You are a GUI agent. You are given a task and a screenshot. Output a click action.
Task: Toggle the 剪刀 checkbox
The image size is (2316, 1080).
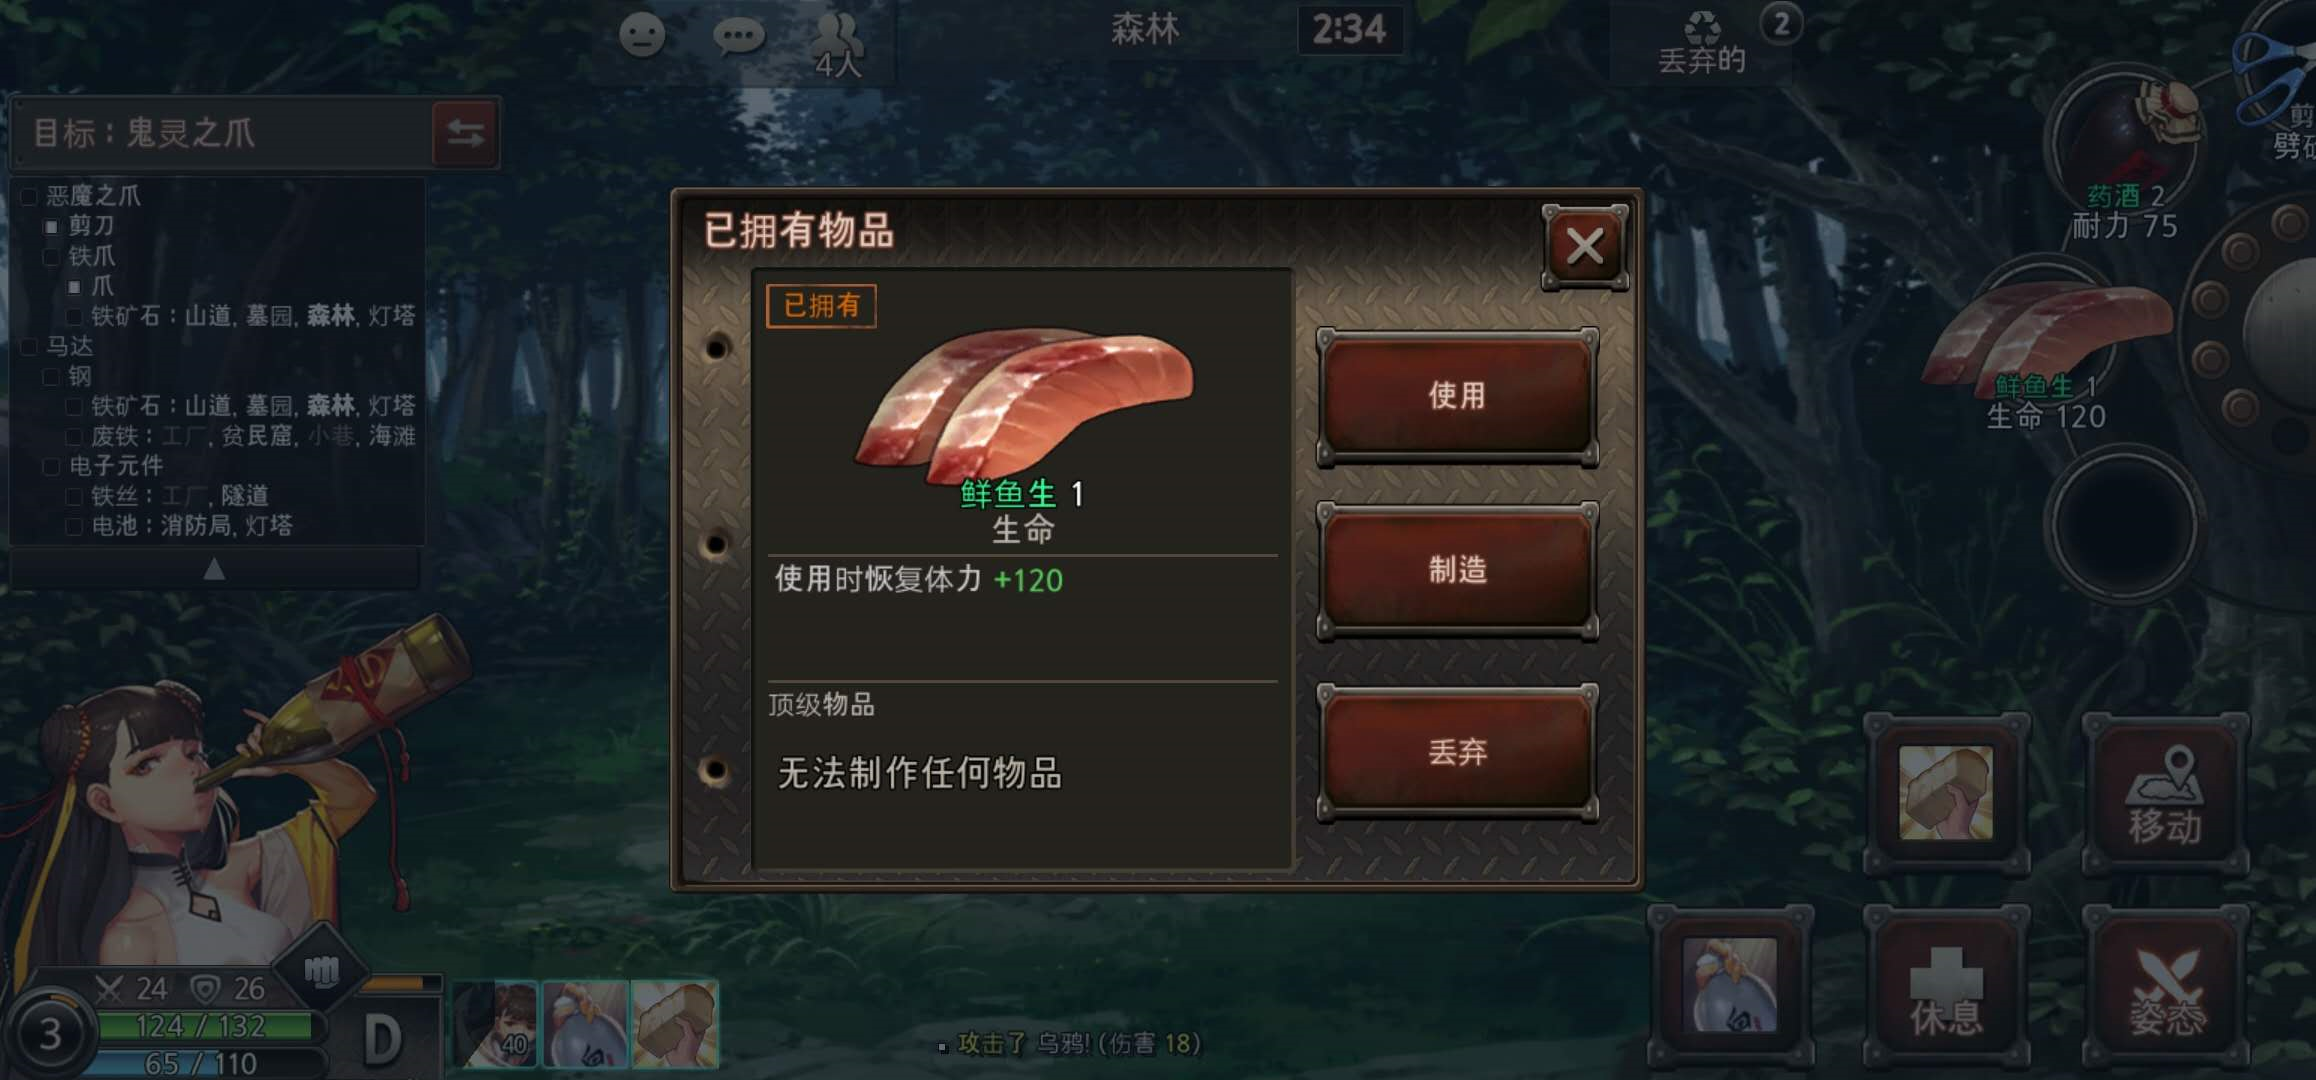tap(51, 227)
